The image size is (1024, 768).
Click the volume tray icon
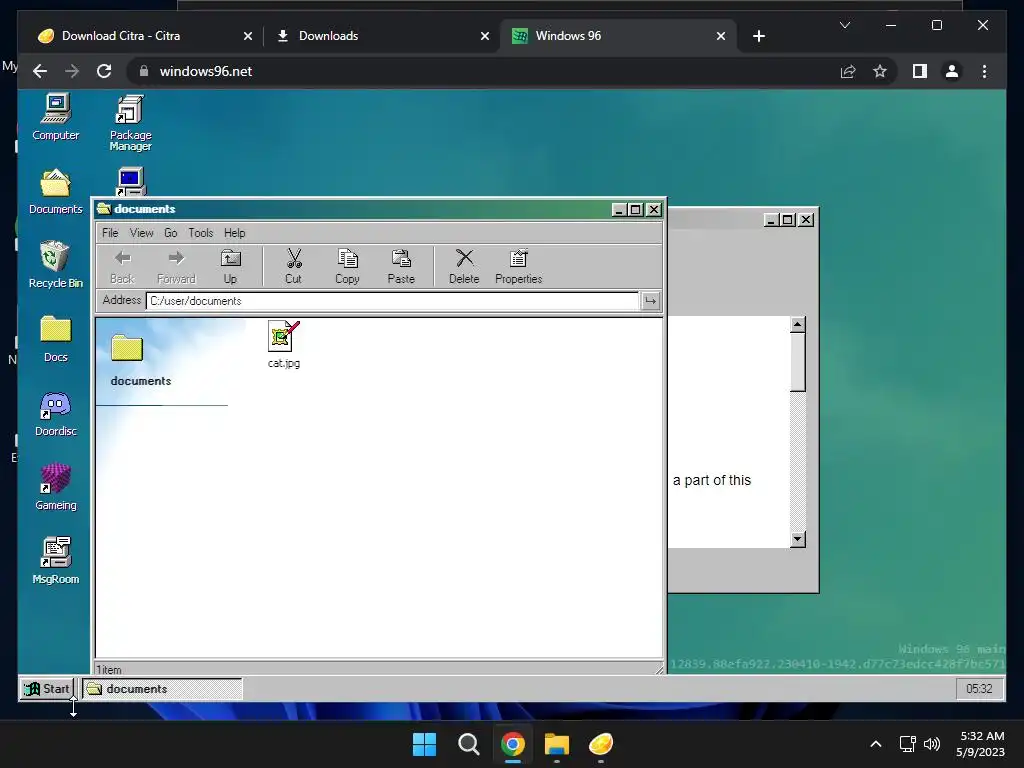[x=932, y=744]
